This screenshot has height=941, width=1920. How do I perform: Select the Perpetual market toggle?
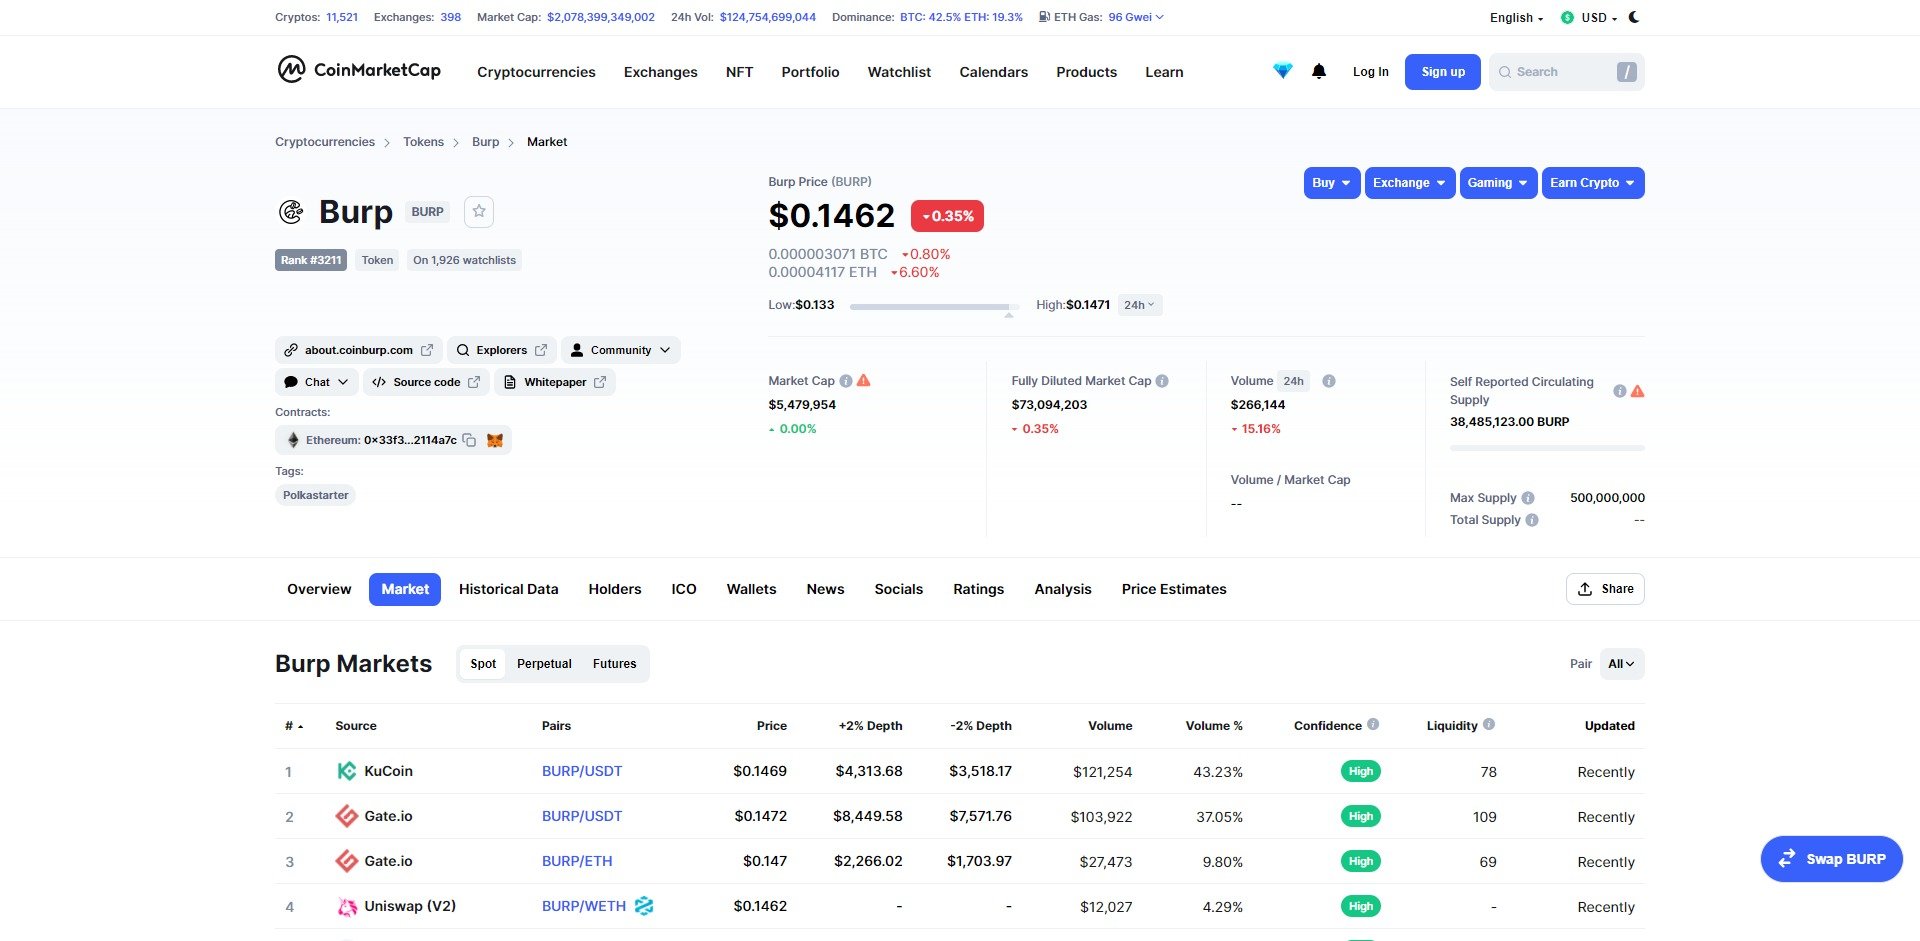(x=544, y=663)
